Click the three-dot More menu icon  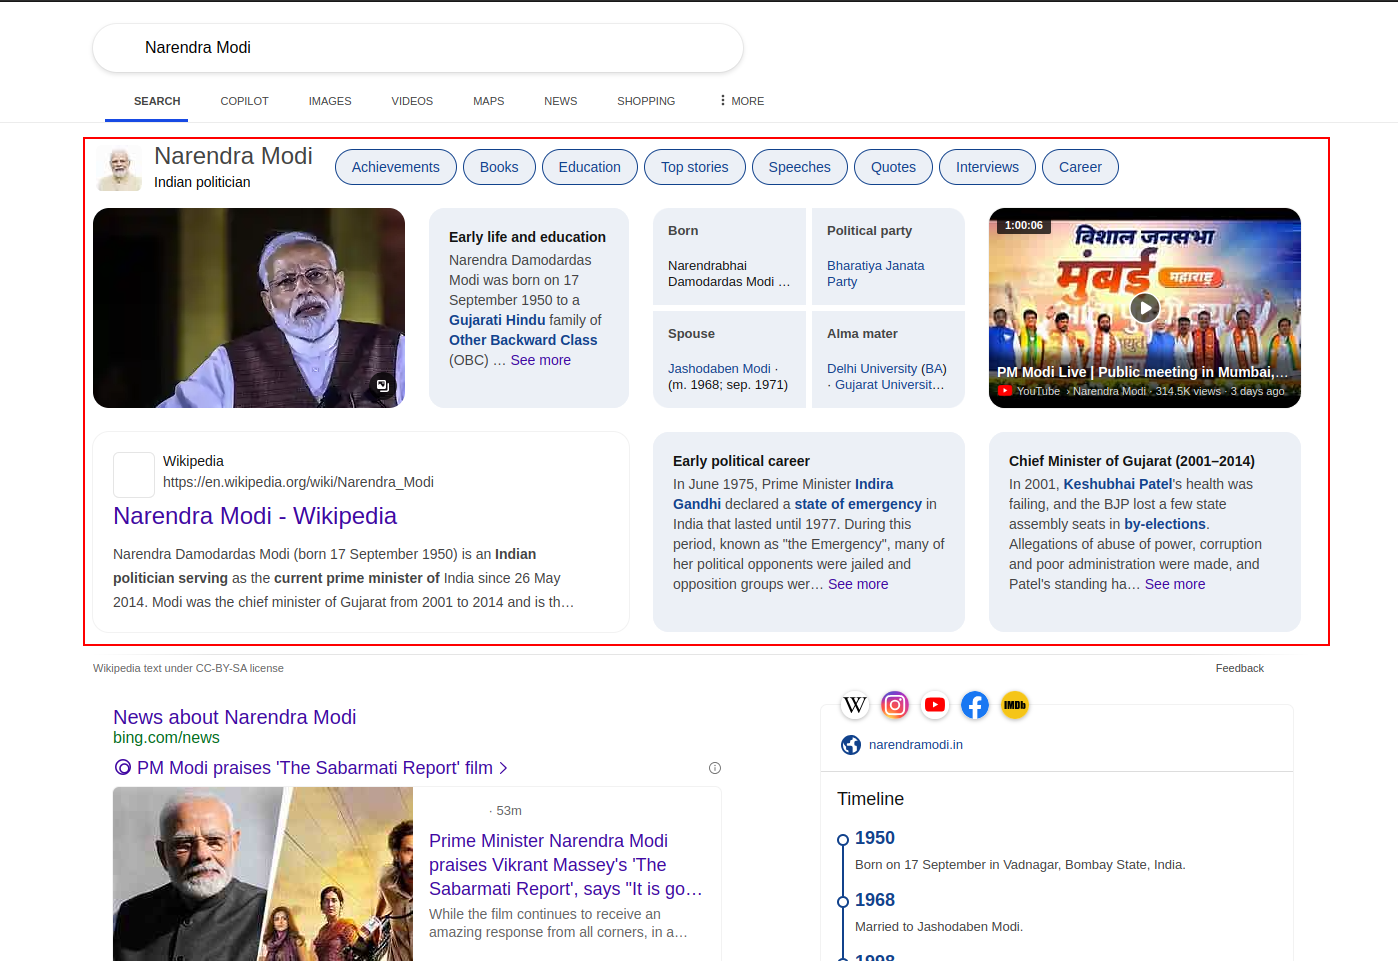722,100
